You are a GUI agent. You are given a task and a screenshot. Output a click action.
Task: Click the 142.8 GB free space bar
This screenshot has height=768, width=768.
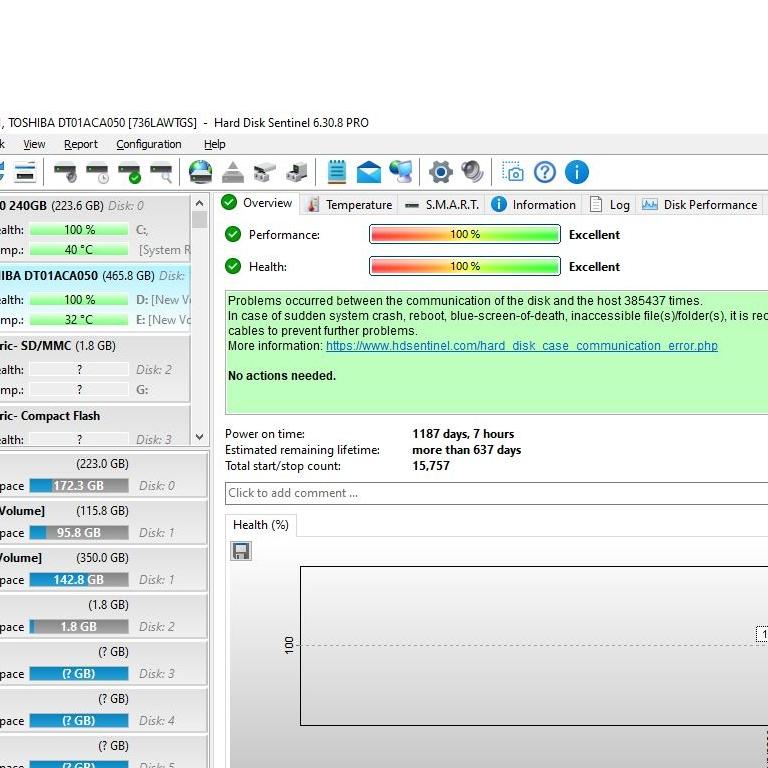click(79, 580)
